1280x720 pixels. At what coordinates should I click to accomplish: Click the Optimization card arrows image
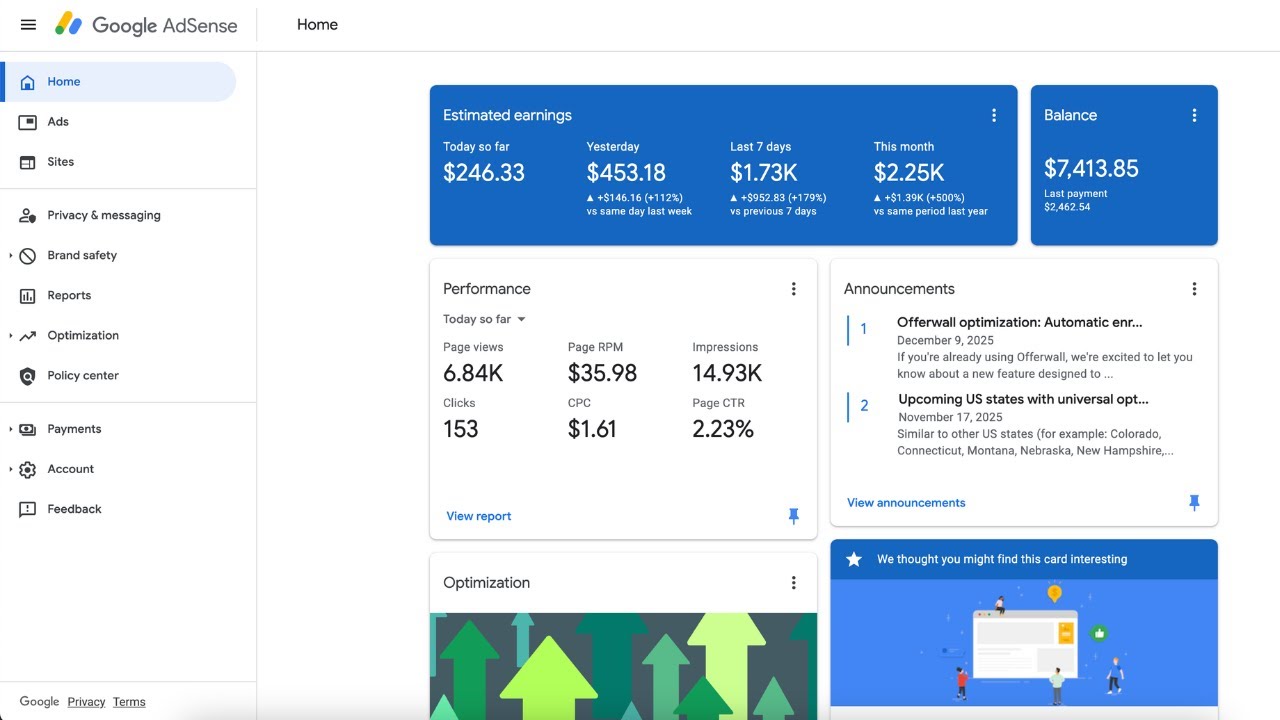[x=623, y=666]
